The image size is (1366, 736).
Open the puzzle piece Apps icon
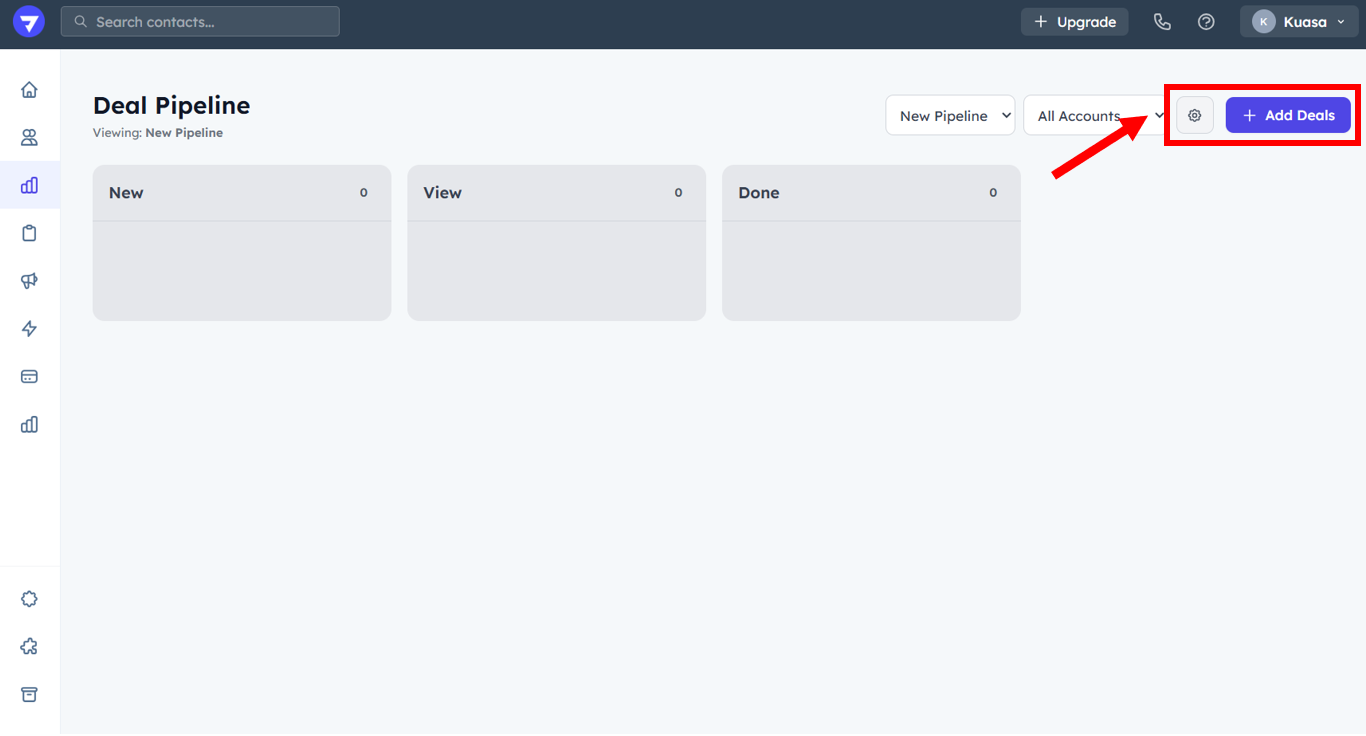pyautogui.click(x=29, y=647)
